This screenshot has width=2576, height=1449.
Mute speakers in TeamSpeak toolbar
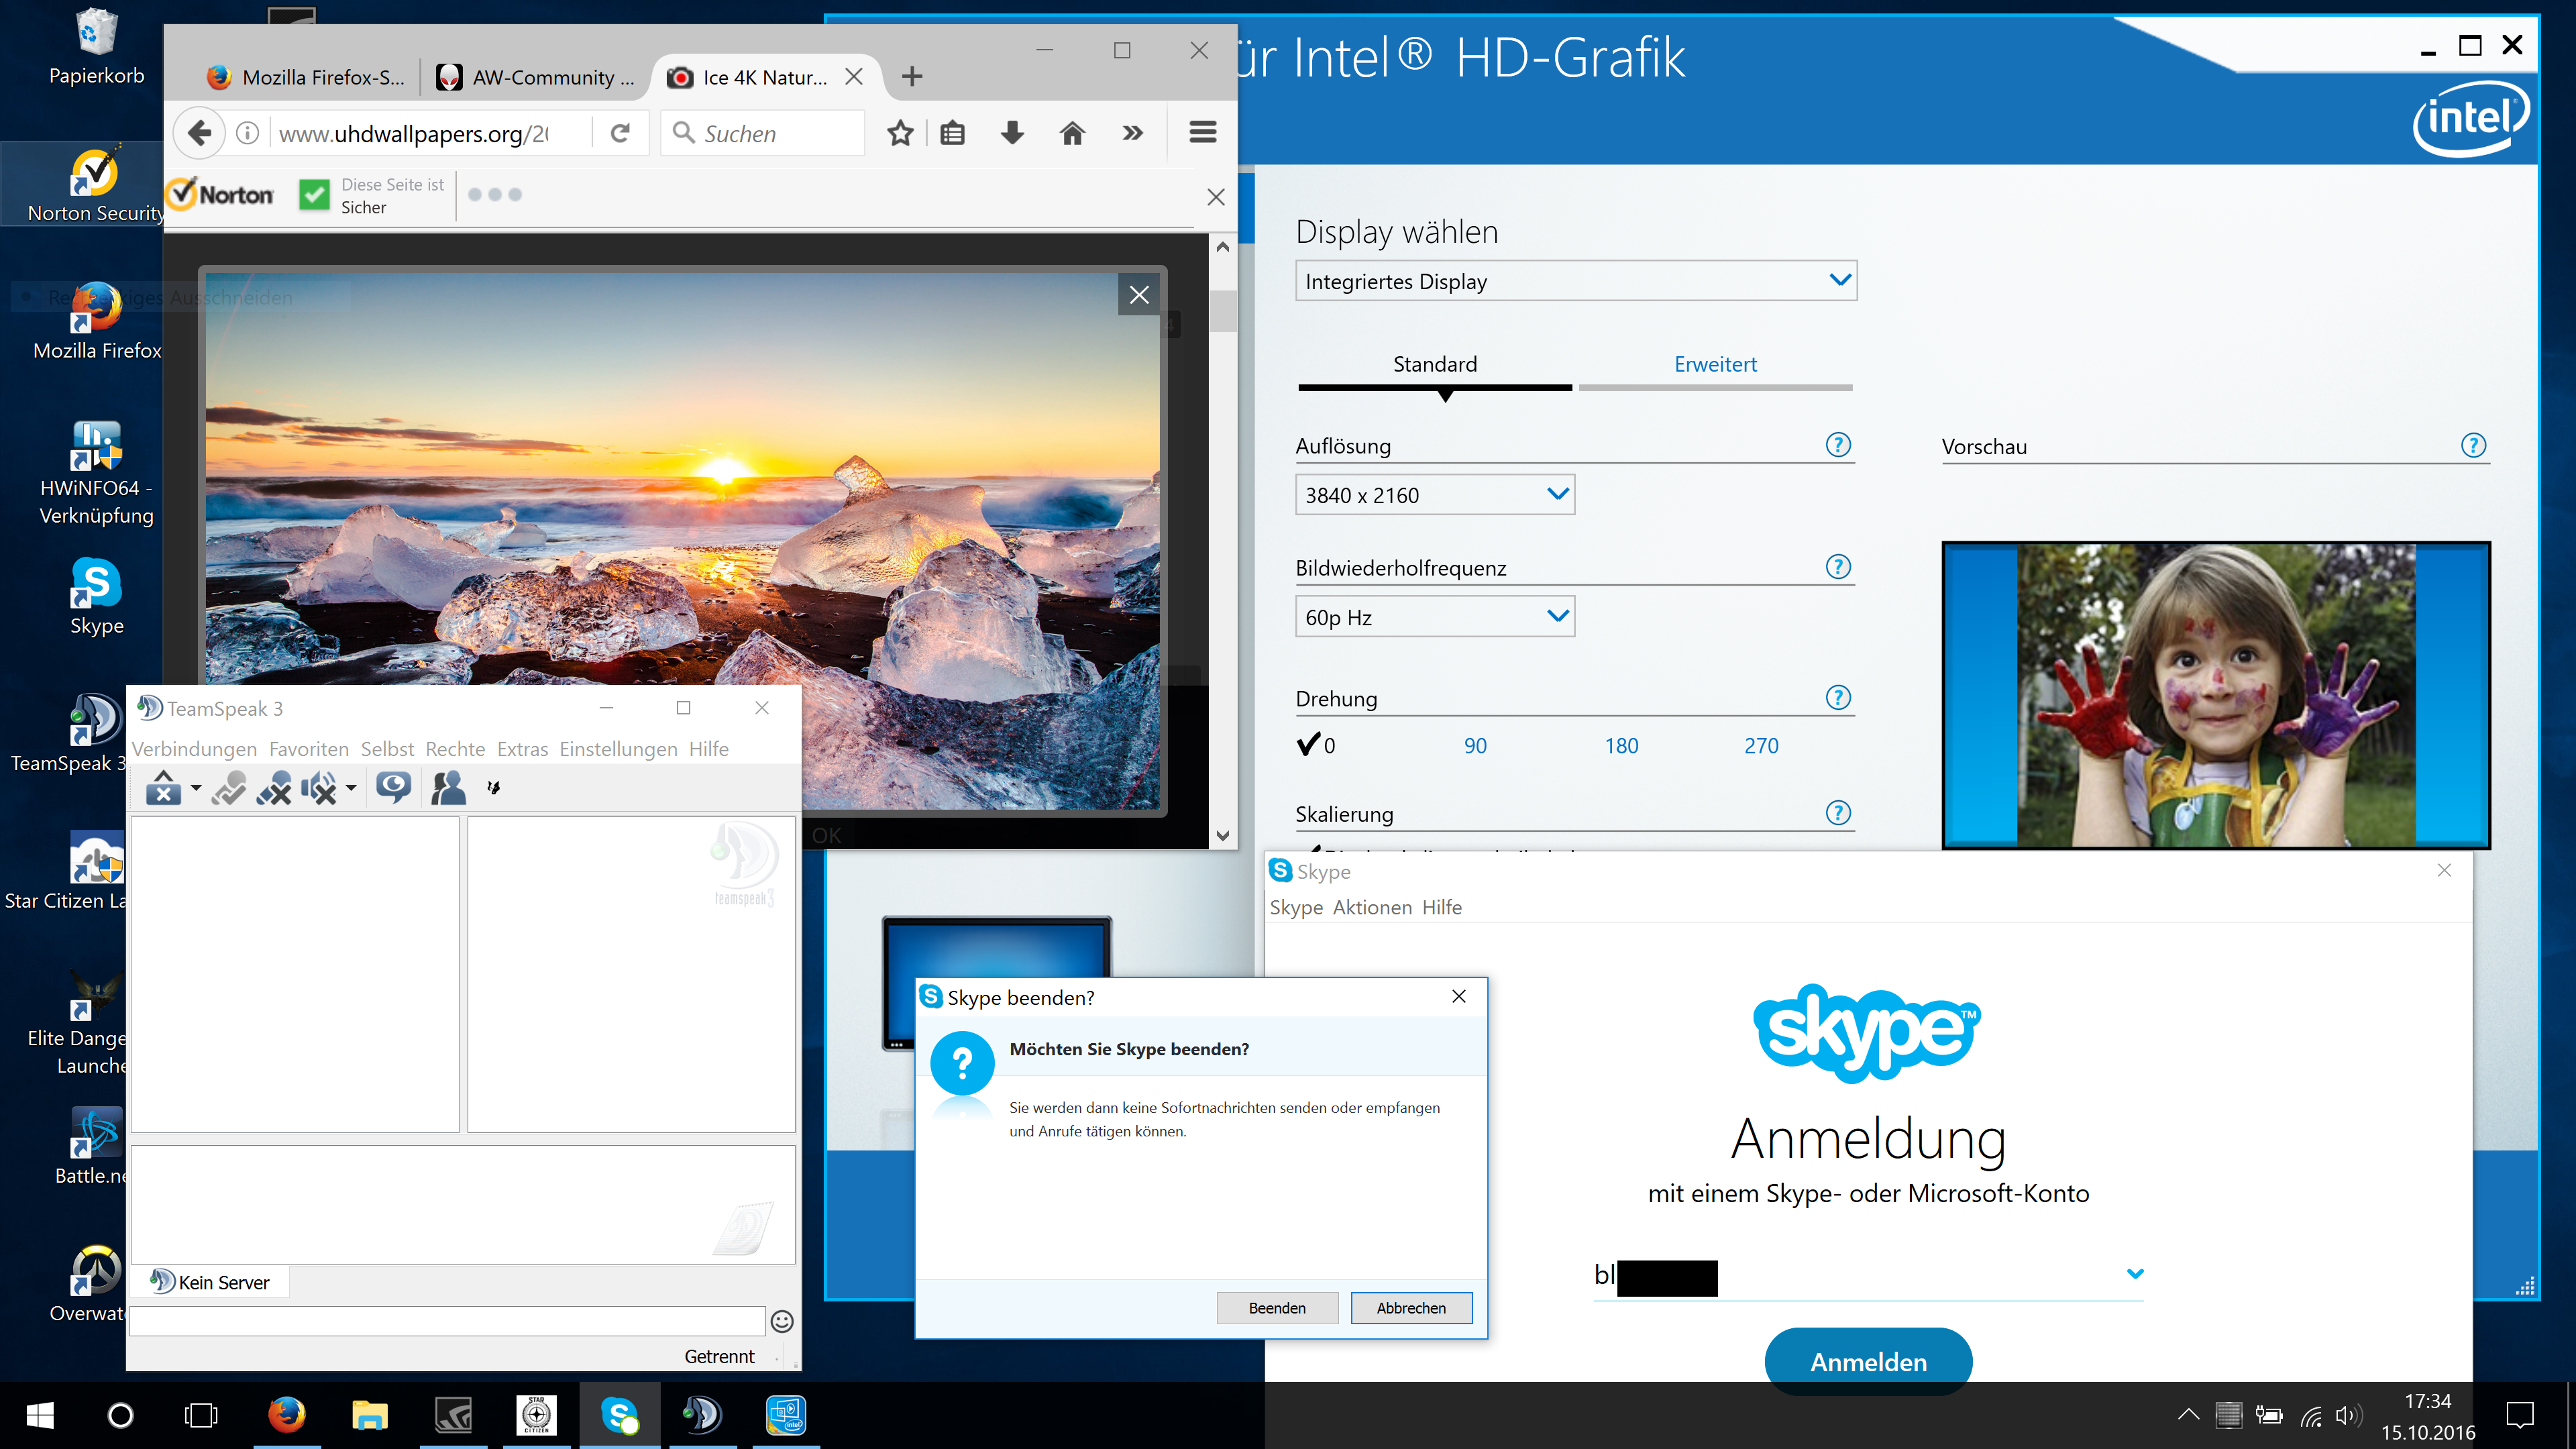tap(318, 788)
